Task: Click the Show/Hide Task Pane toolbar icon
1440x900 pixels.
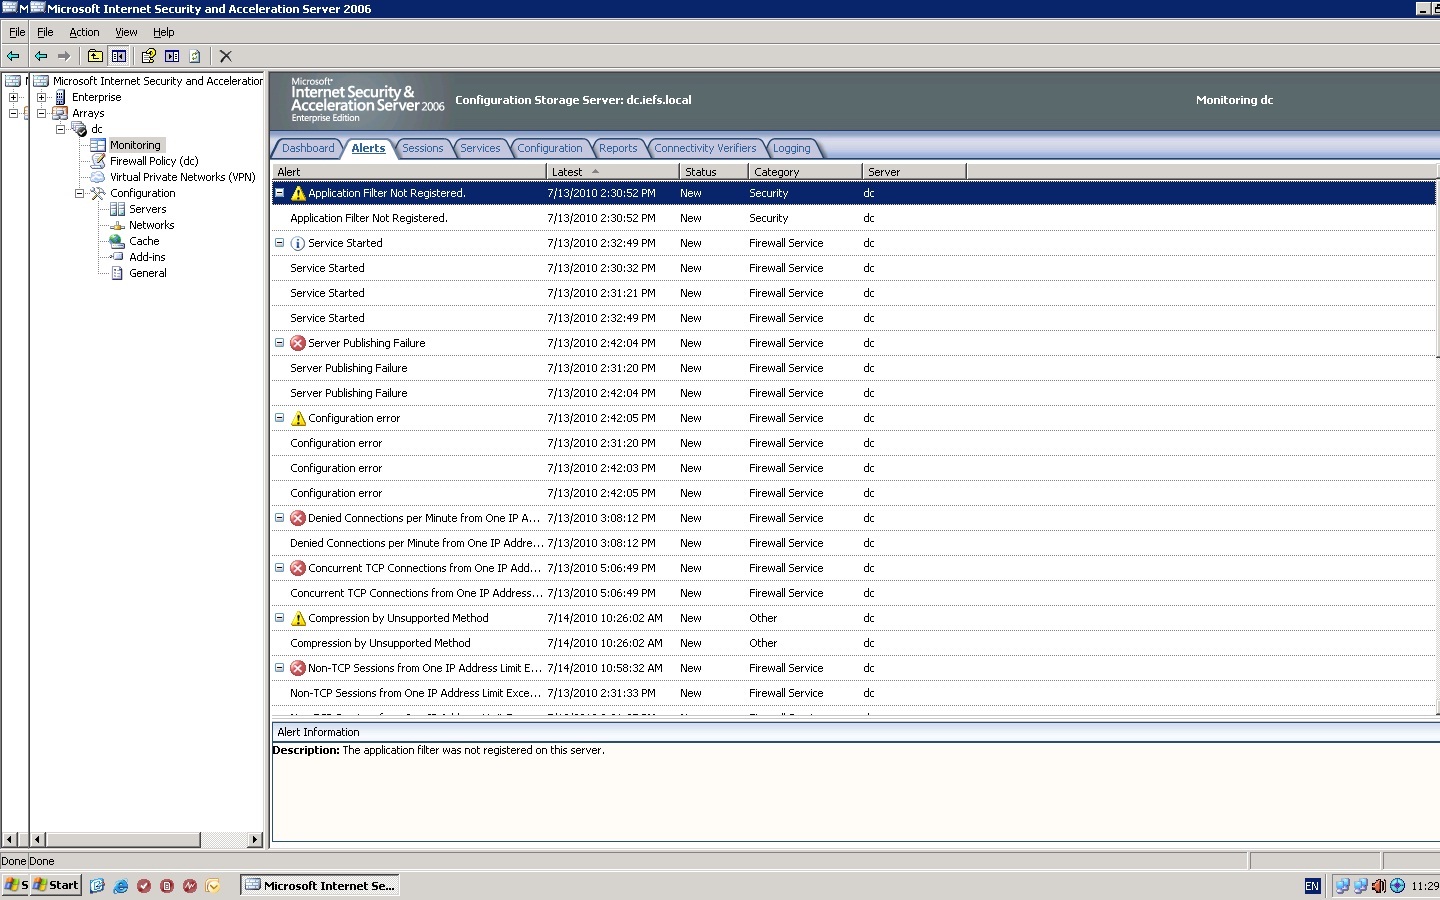Action: tap(172, 56)
